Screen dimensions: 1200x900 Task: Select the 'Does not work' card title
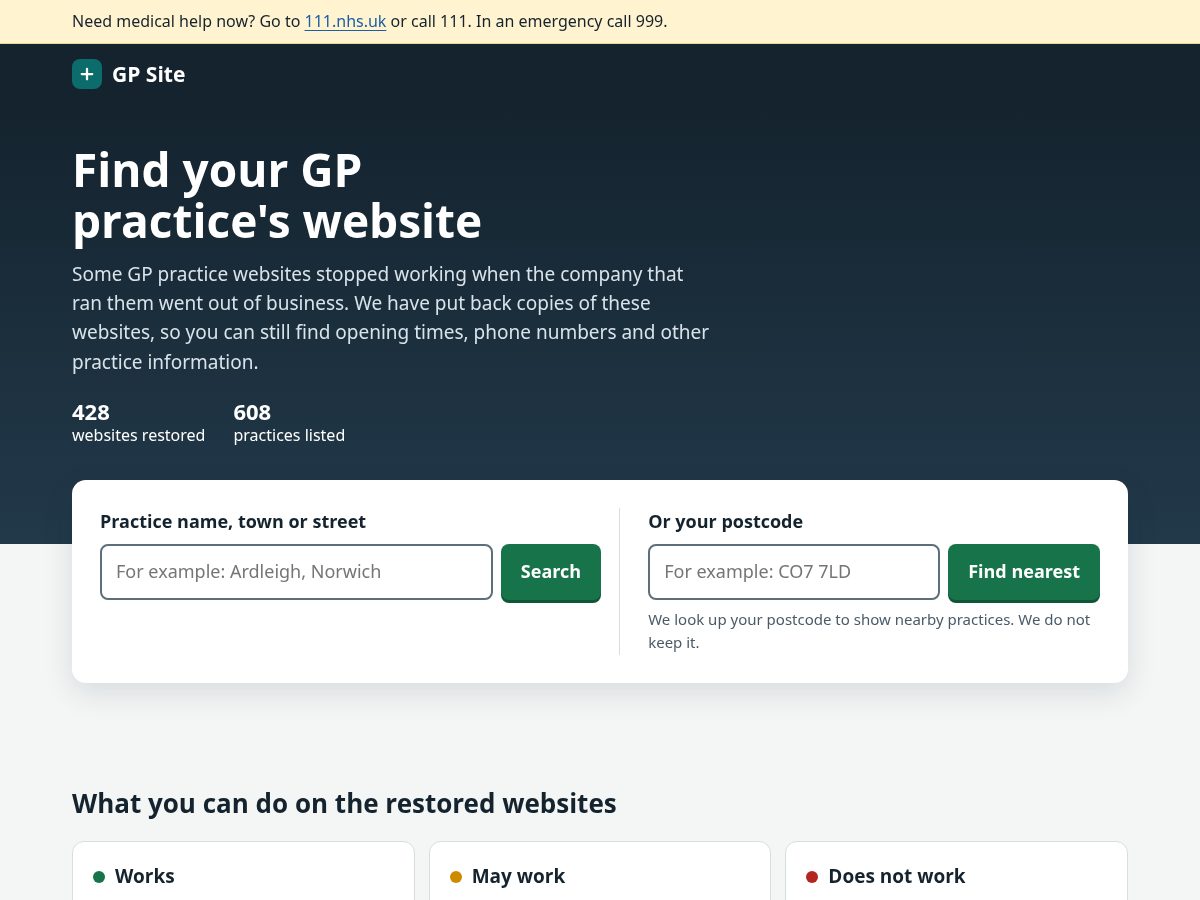click(897, 876)
